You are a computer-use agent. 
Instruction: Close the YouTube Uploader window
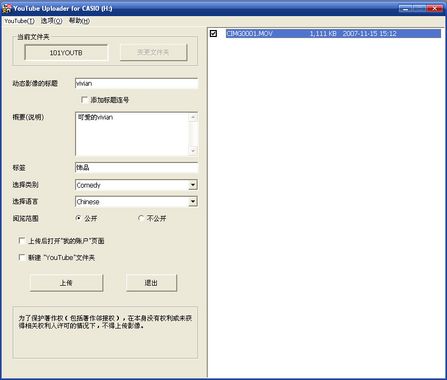435,8
